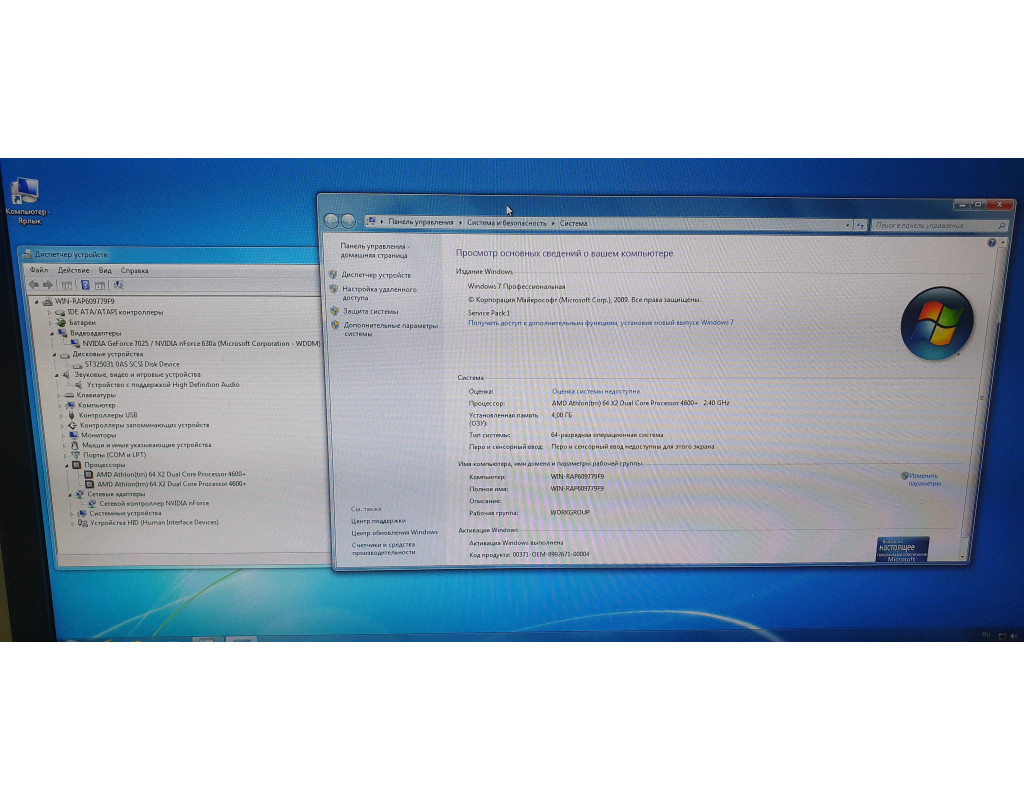Click scan for hardware changes toolbar icon
The width and height of the screenshot is (1024, 800).
pos(118,285)
